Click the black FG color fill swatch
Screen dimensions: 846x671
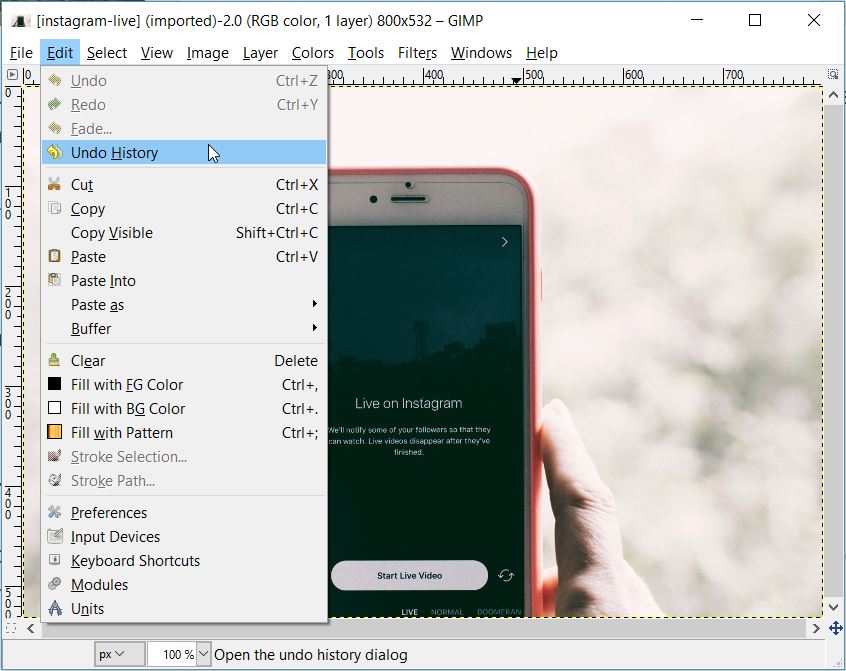(x=54, y=384)
